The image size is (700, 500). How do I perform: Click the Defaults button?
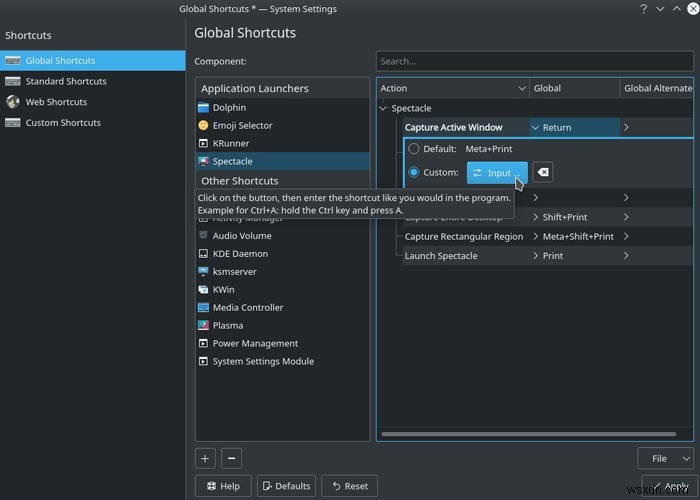click(x=287, y=486)
